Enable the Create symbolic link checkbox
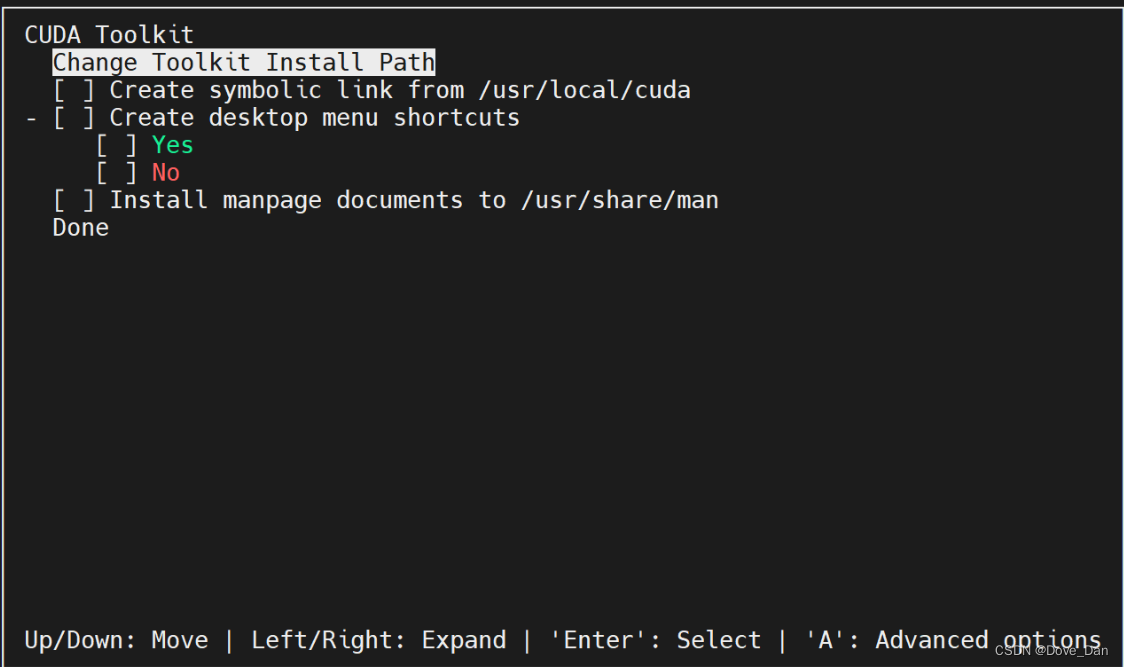 click(76, 90)
